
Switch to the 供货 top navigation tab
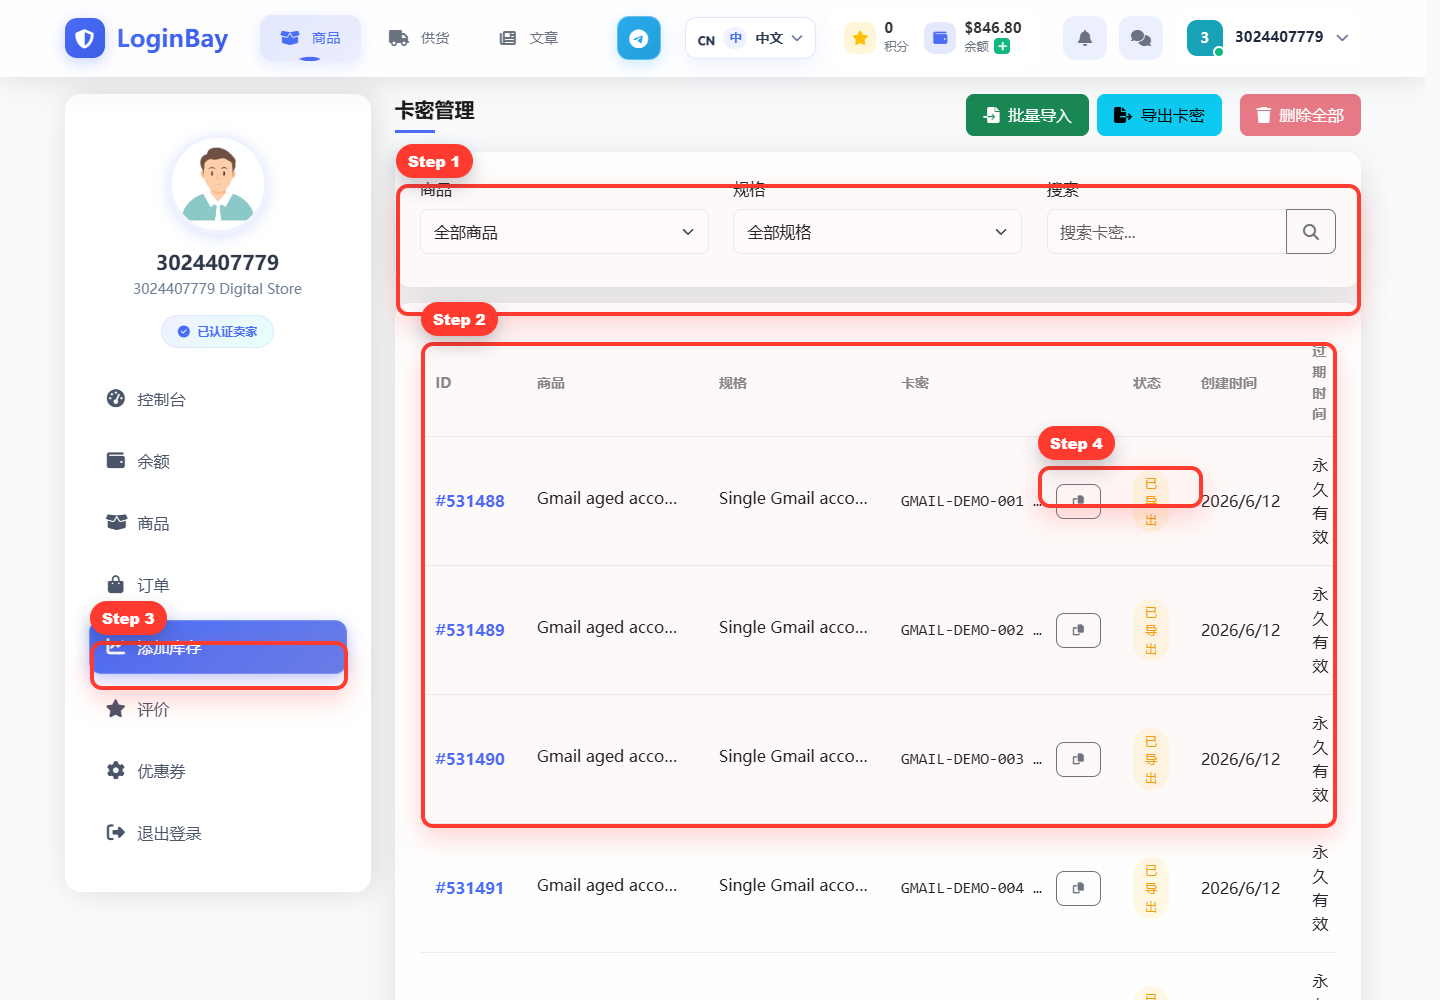[x=419, y=38]
